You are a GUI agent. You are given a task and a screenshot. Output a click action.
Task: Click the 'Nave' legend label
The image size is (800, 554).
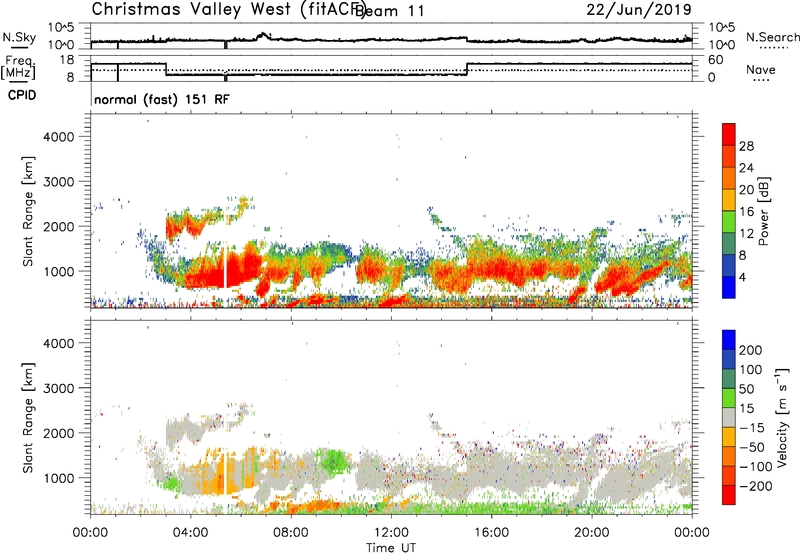[x=761, y=70]
